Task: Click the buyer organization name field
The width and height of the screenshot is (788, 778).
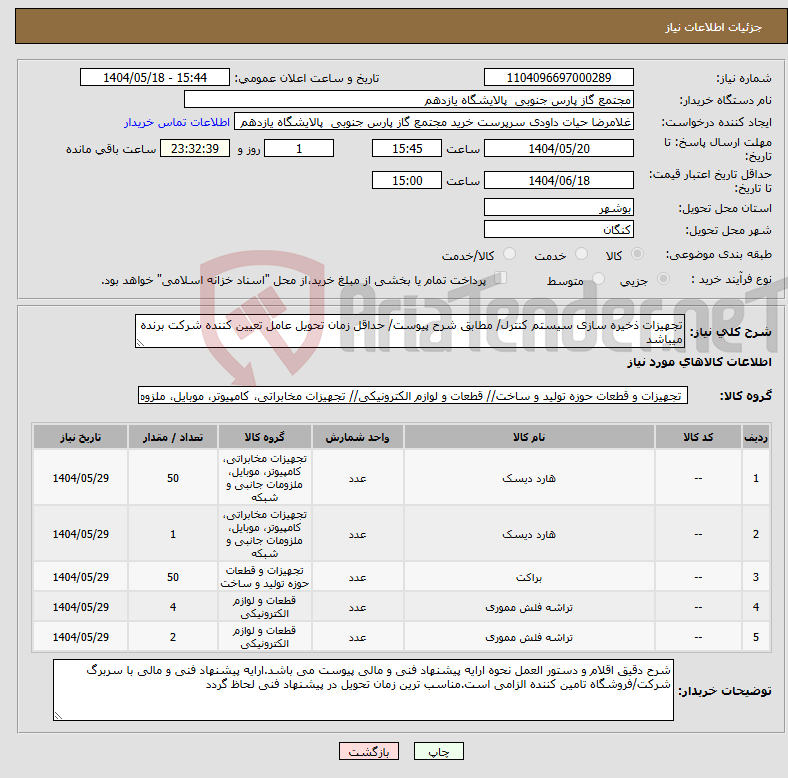Action: [x=409, y=100]
